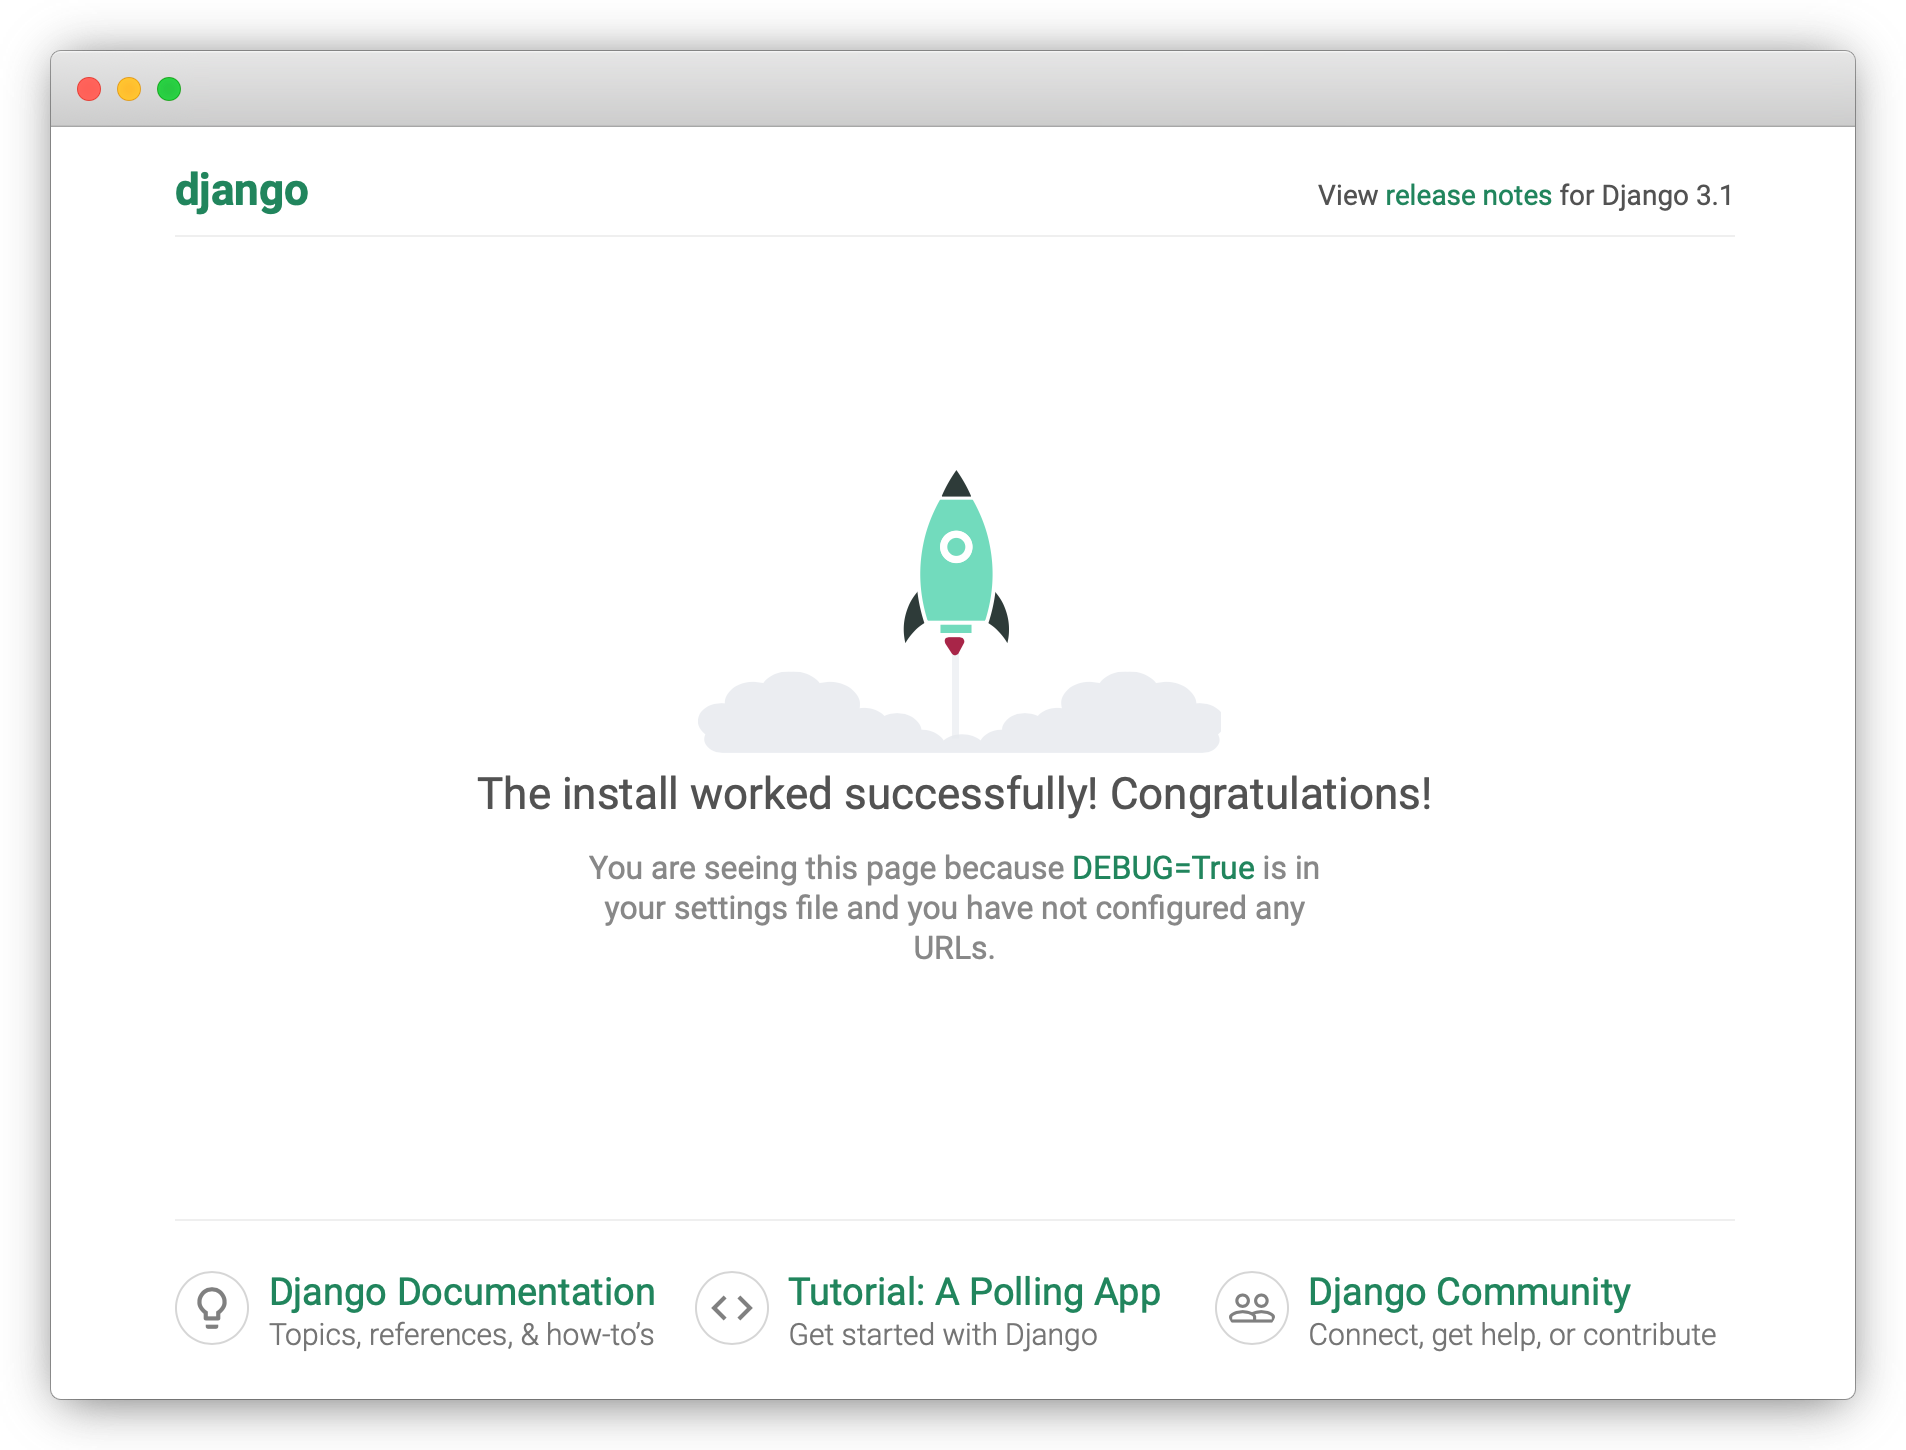This screenshot has height=1450, width=1906.
Task: Follow the DEBUG=True link
Action: (1162, 868)
